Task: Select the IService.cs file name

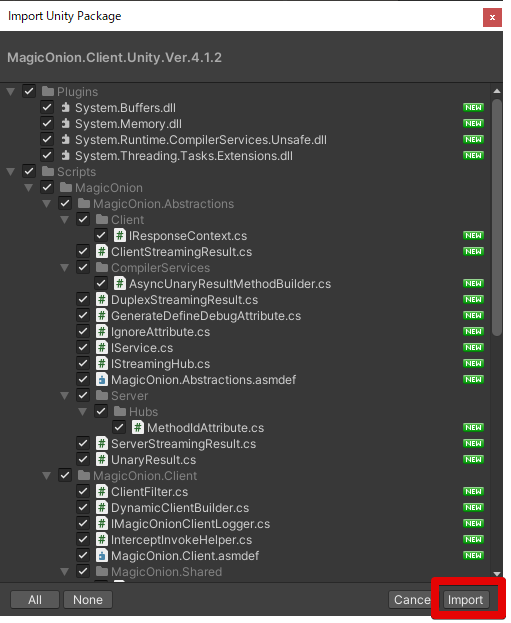Action: pyautogui.click(x=142, y=348)
